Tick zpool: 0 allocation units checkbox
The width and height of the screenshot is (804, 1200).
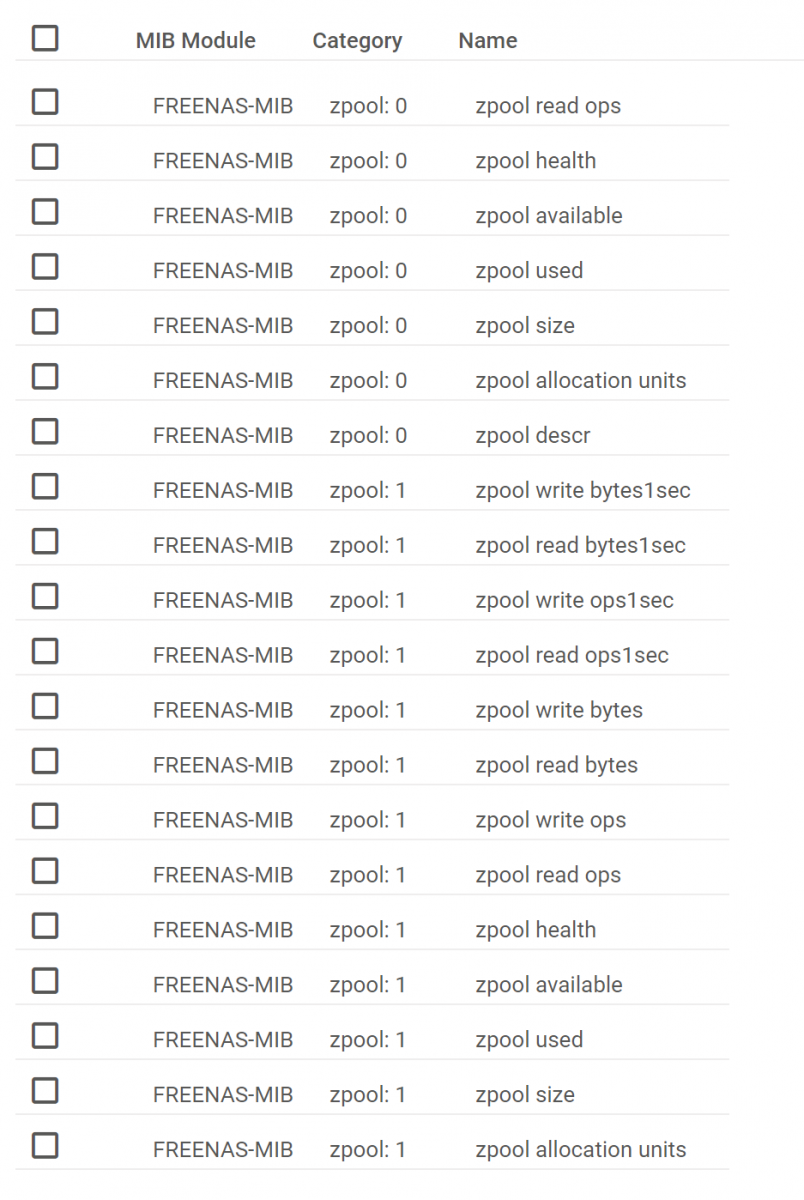point(45,377)
